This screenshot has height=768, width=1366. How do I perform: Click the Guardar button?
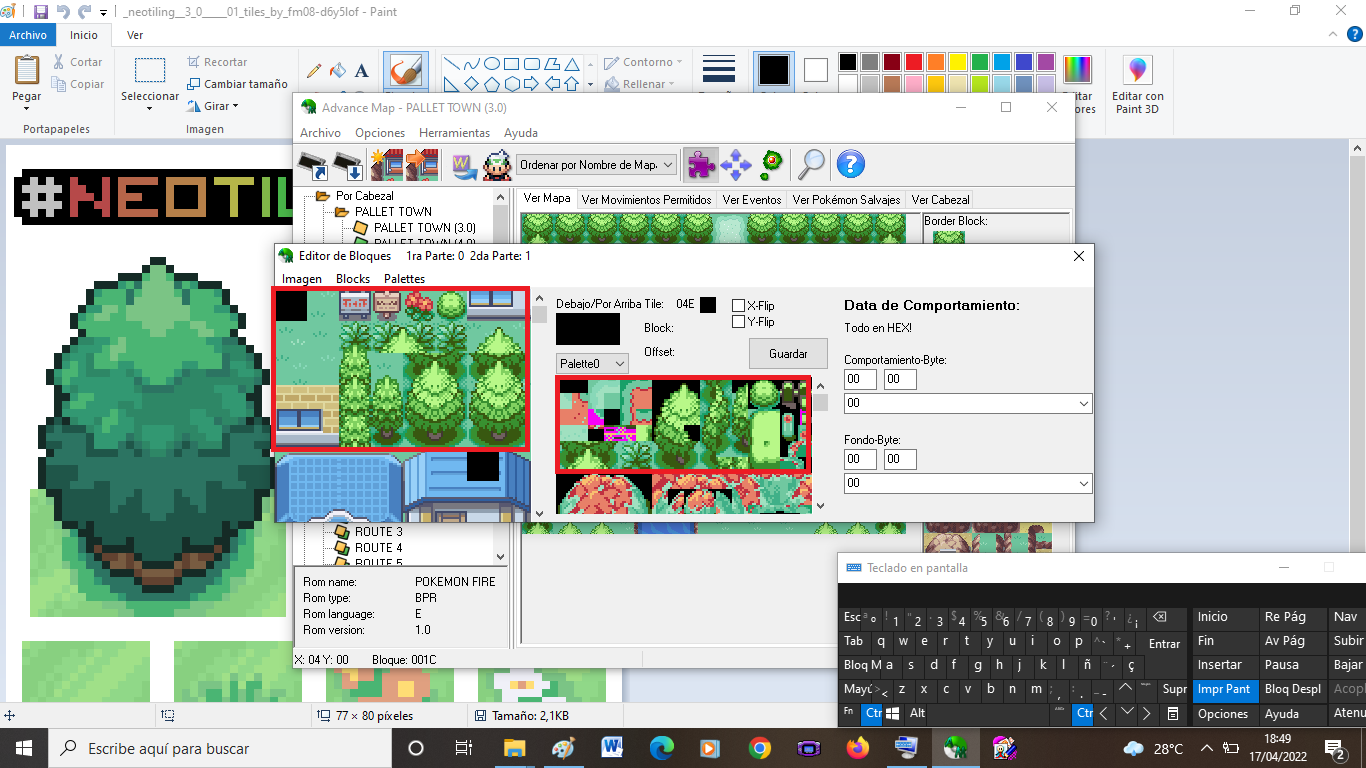(x=788, y=354)
